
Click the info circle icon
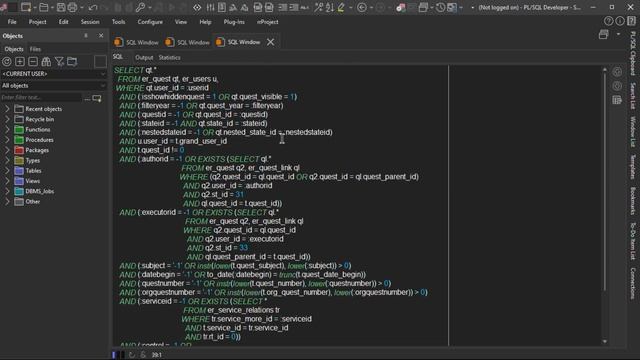click(620, 21)
